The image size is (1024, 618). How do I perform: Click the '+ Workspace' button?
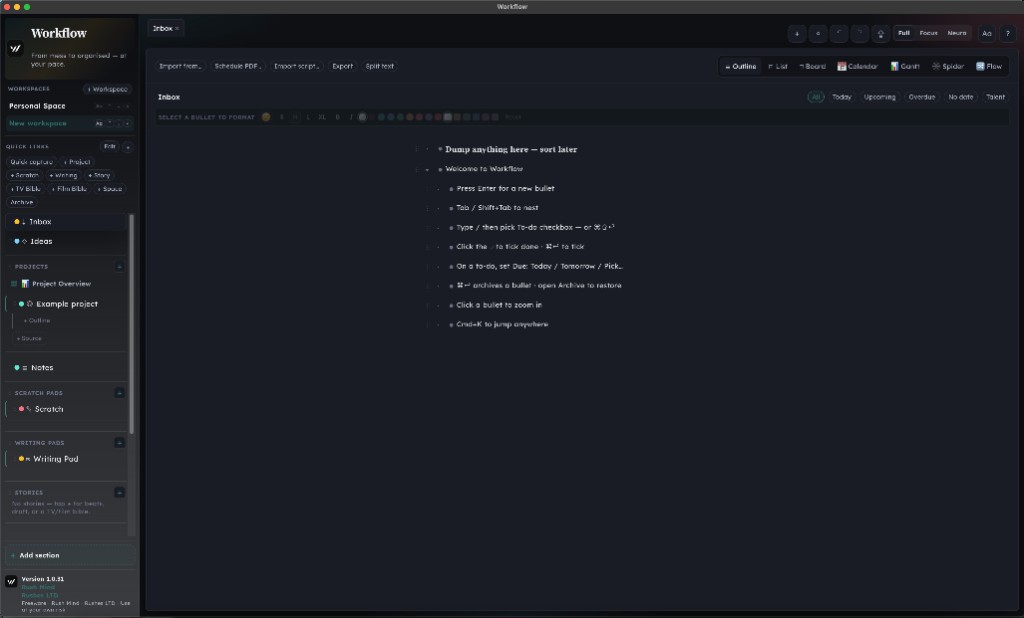click(108, 89)
